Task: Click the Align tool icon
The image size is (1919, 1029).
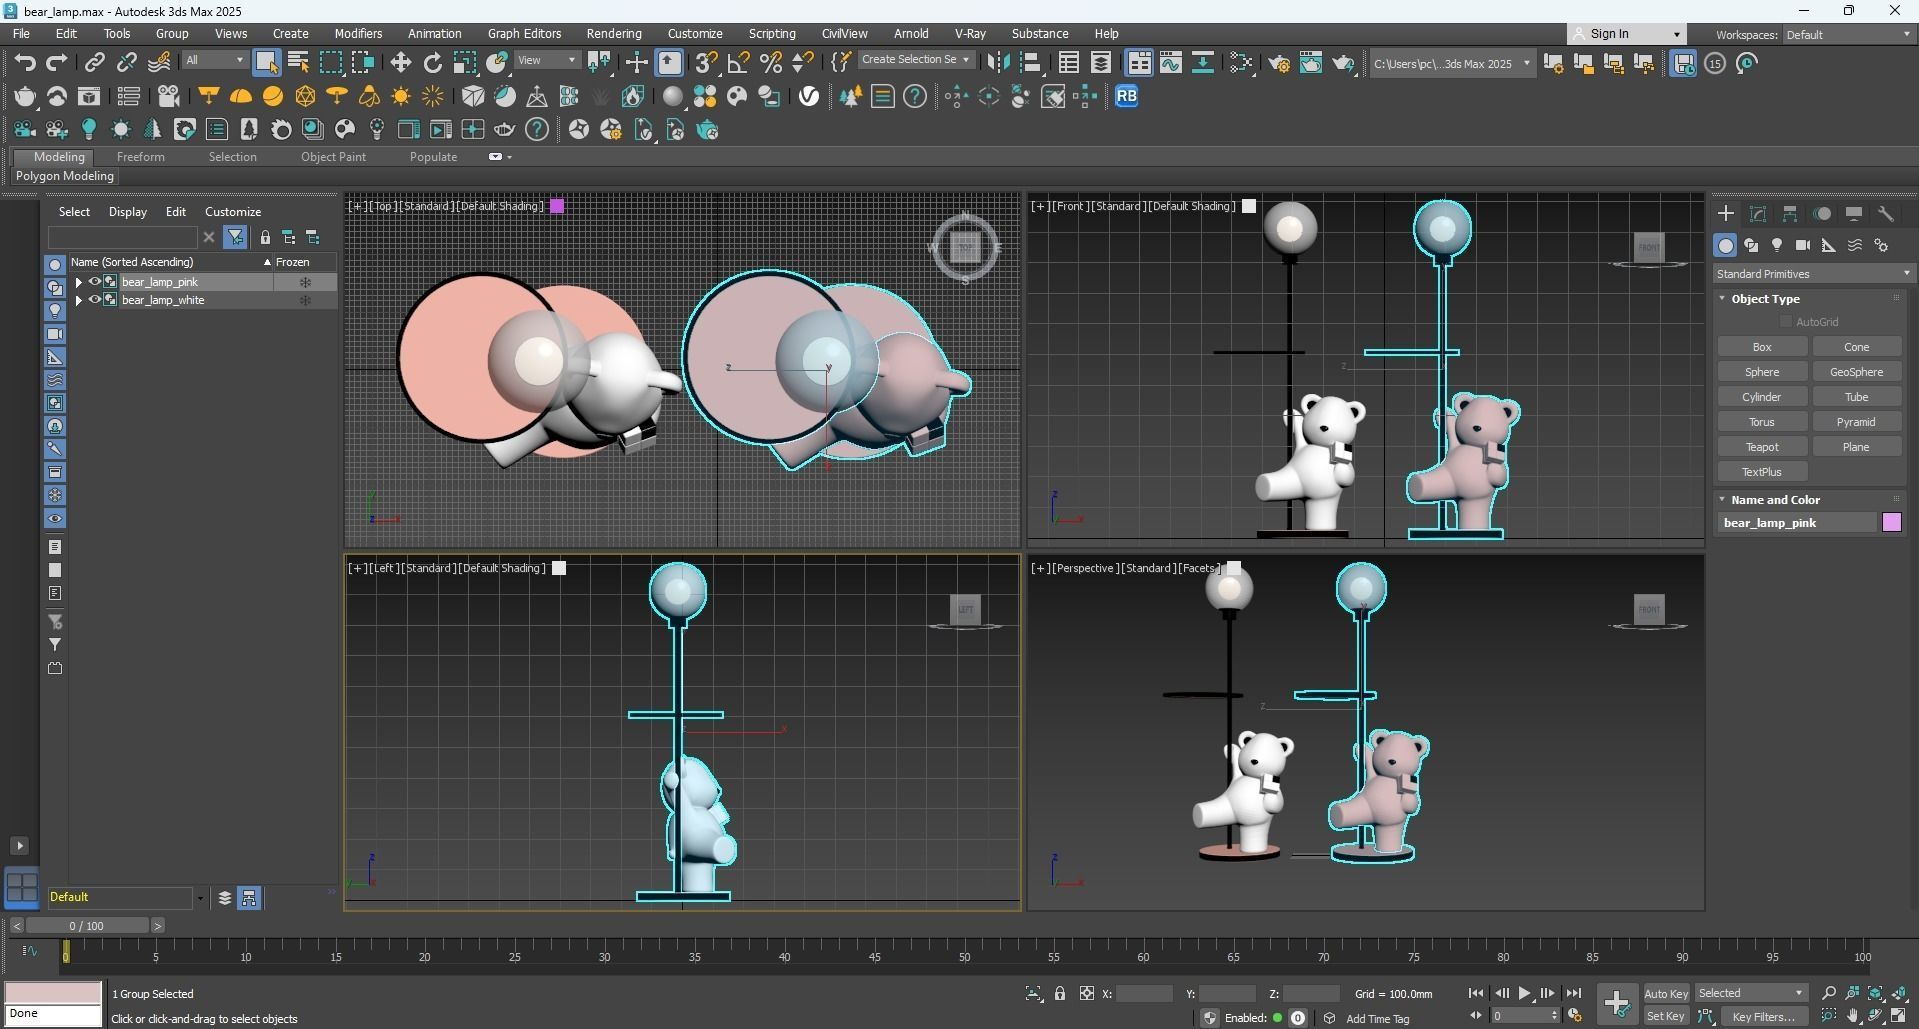Action: pos(1030,63)
